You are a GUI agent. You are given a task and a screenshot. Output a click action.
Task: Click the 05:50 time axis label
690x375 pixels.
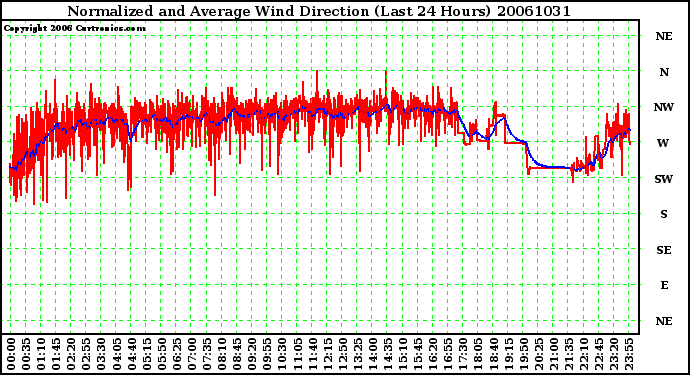[162, 354]
